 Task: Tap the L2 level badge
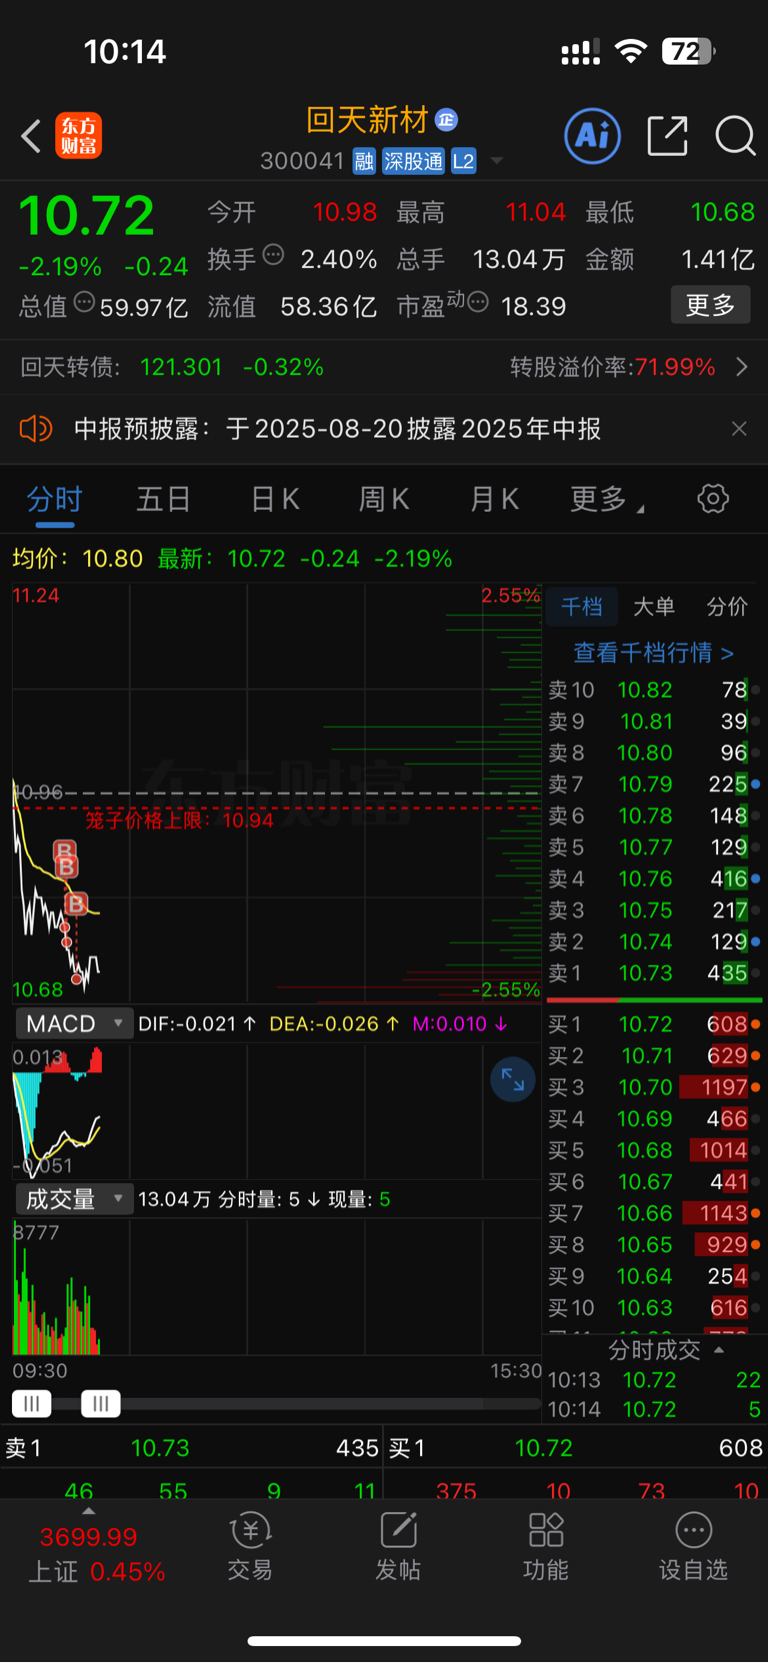click(x=463, y=161)
